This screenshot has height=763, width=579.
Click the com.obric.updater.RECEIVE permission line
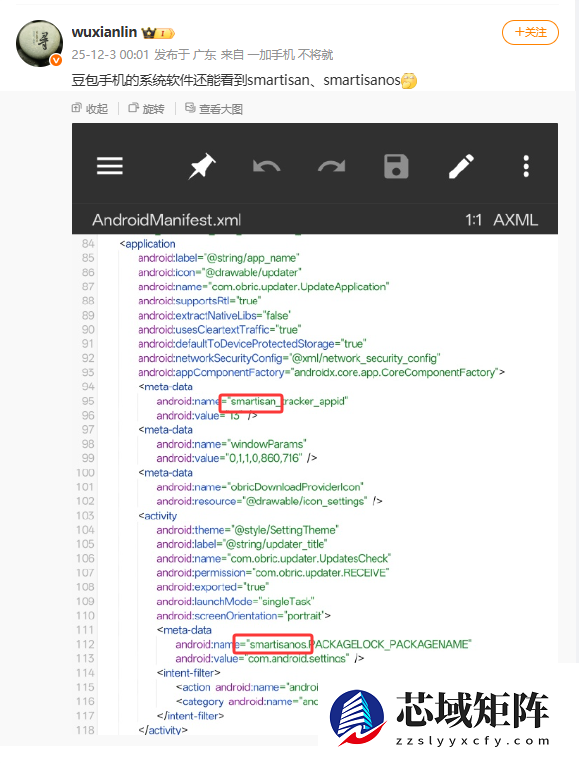[x=272, y=573]
